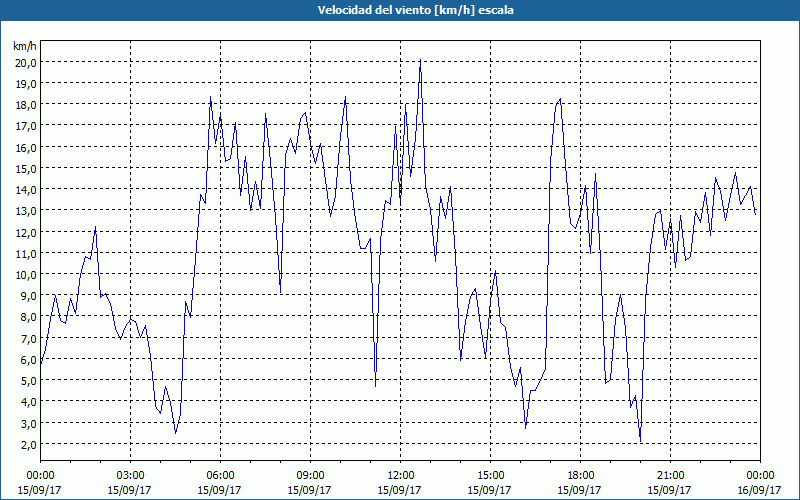Click the '19,0' y-axis label
This screenshot has height=500, width=800.
click(26, 84)
